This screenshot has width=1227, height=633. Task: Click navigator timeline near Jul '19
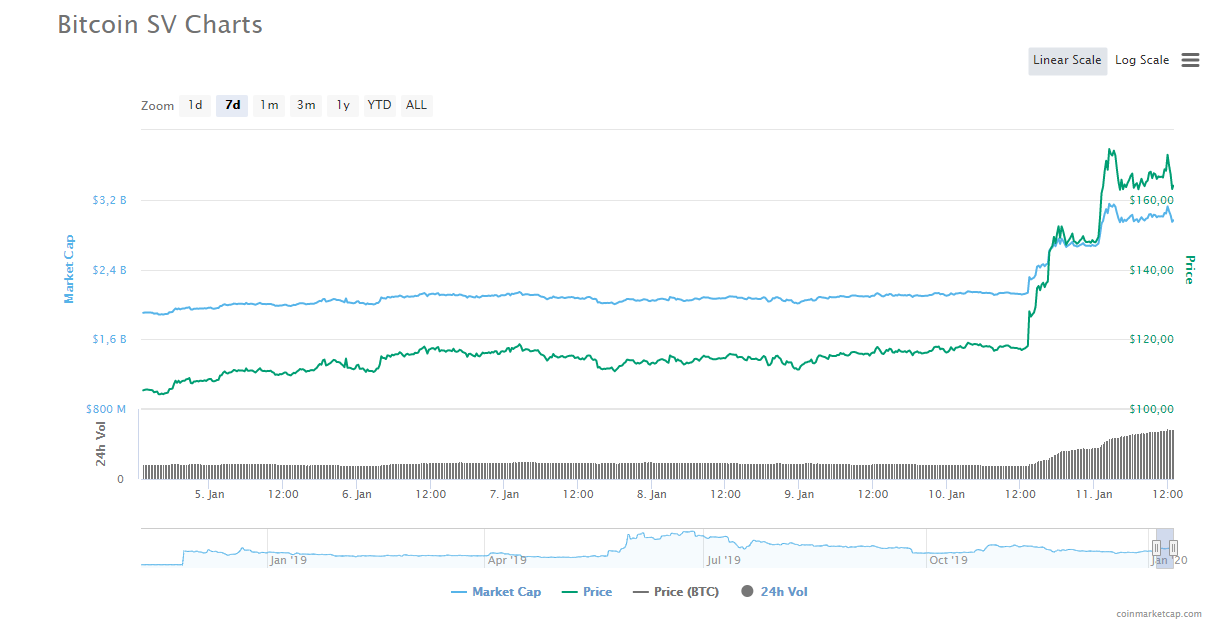tap(724, 560)
